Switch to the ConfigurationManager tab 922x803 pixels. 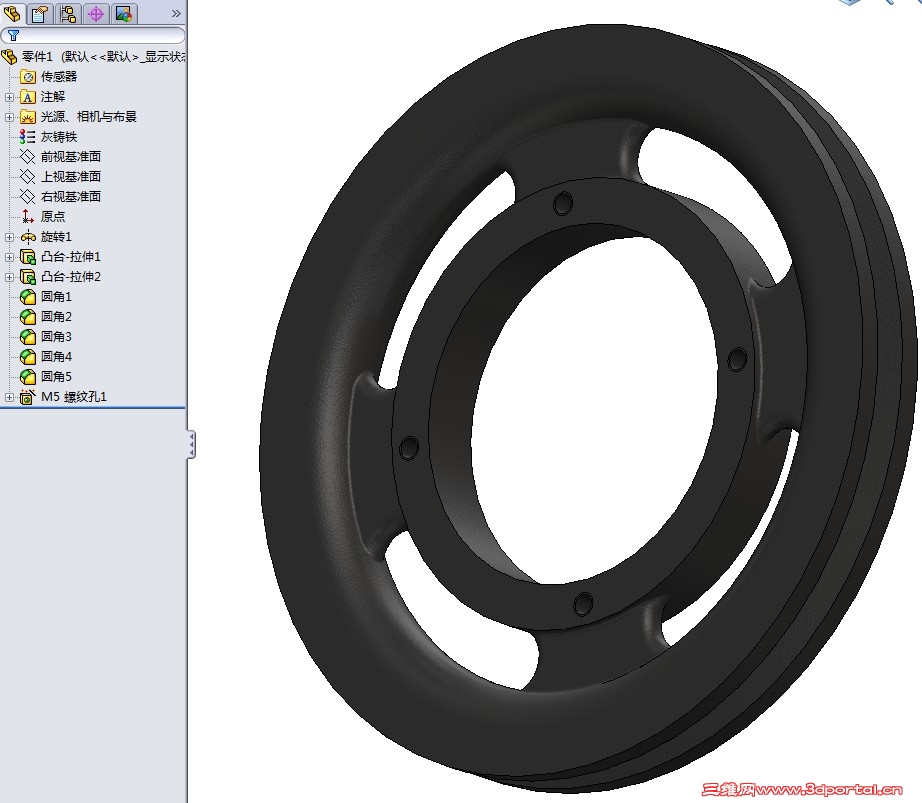click(x=68, y=14)
